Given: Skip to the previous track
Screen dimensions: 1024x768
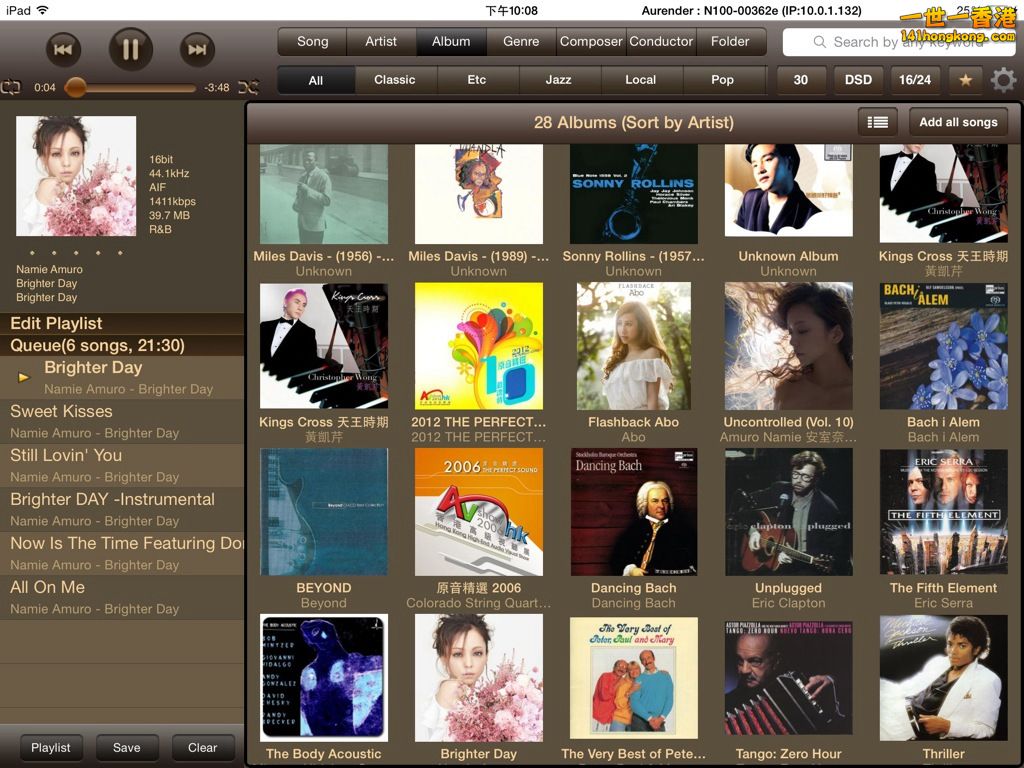Looking at the screenshot, I should click(62, 49).
